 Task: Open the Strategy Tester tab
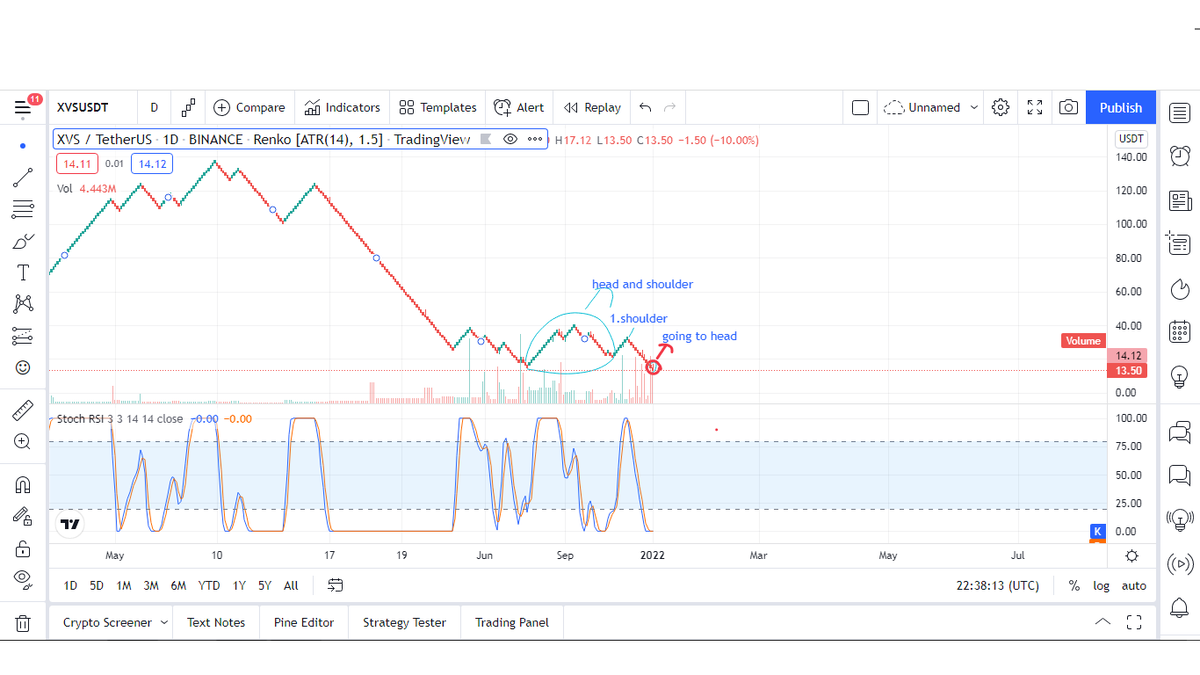tap(404, 622)
